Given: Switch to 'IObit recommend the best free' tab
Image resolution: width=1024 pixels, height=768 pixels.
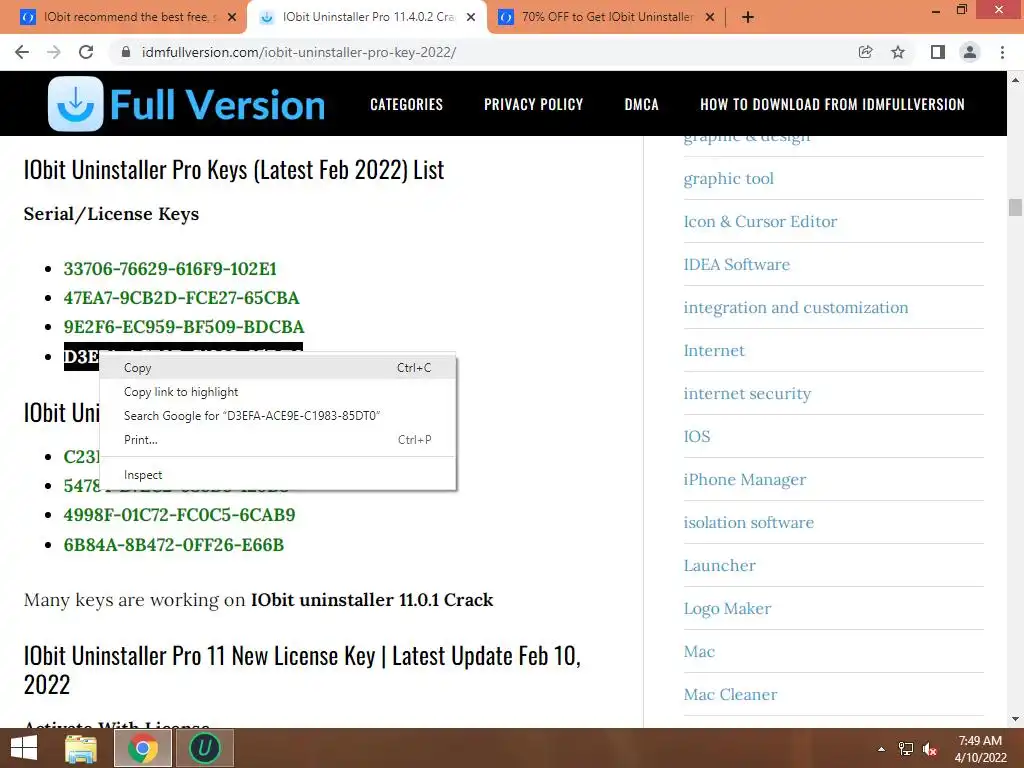Looking at the screenshot, I should click(130, 17).
